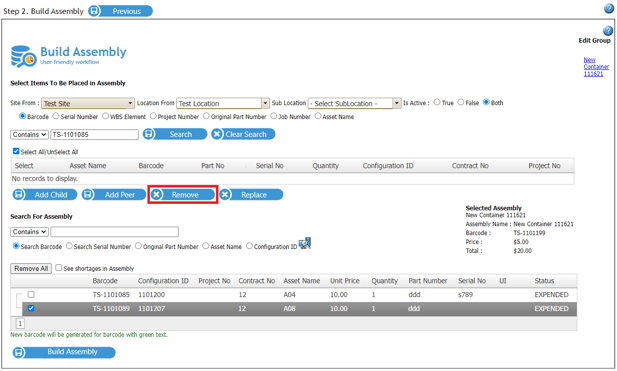The height and width of the screenshot is (371, 617).
Task: Click barcode cell TS-1101085 in assembly grid
Action: pyautogui.click(x=111, y=295)
